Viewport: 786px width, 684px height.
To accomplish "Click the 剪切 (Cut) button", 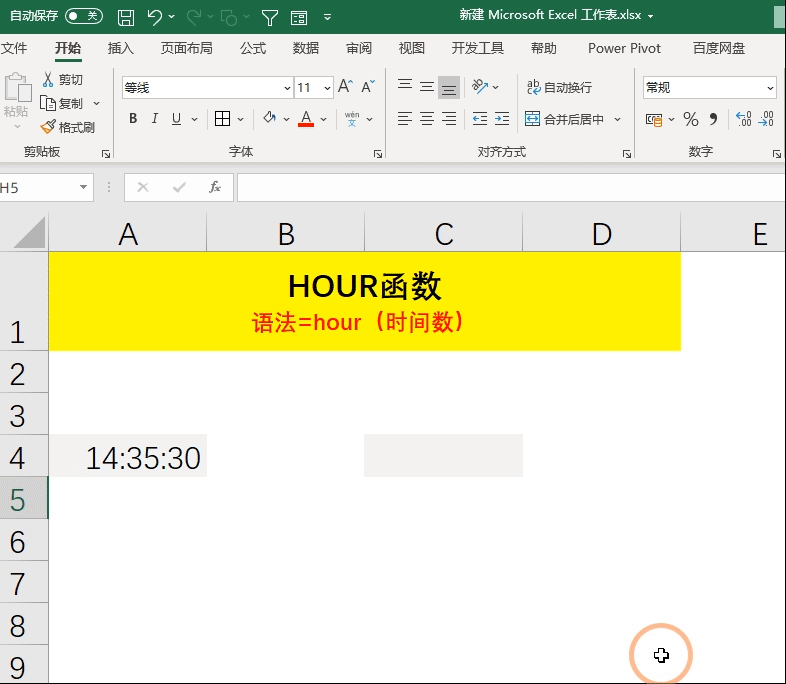I will click(63, 79).
